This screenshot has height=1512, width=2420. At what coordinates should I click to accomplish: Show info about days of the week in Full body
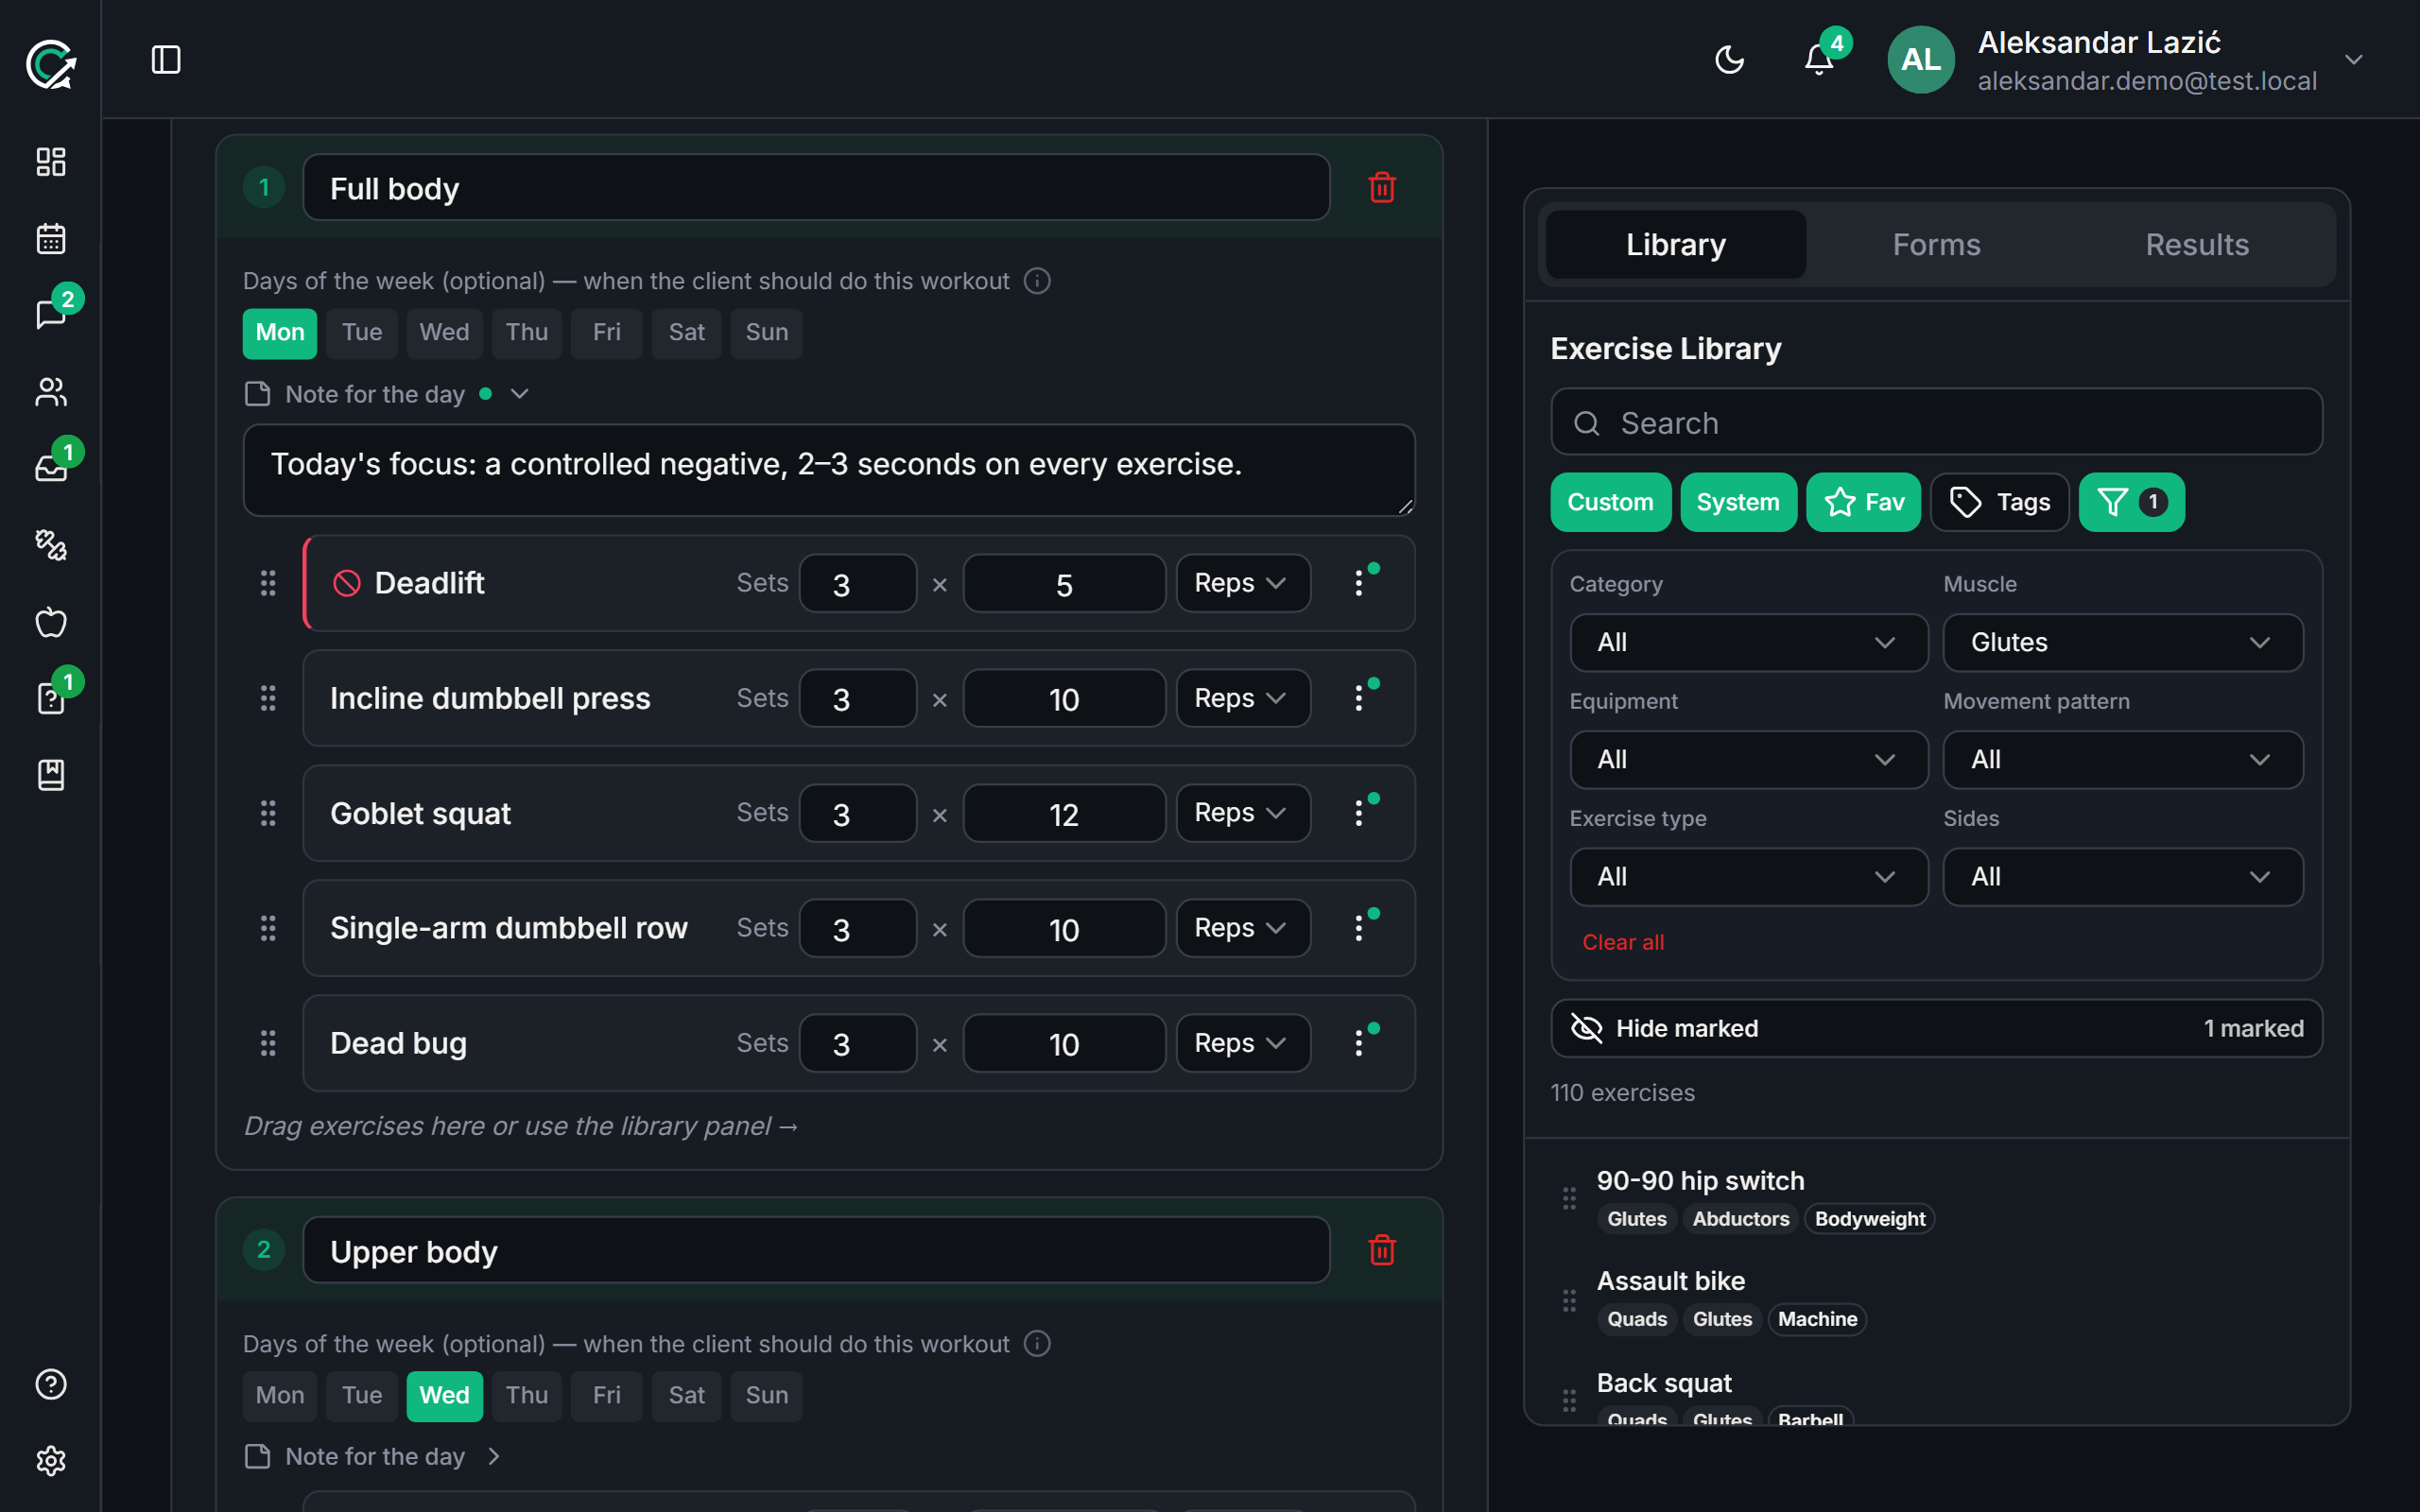1037,281
